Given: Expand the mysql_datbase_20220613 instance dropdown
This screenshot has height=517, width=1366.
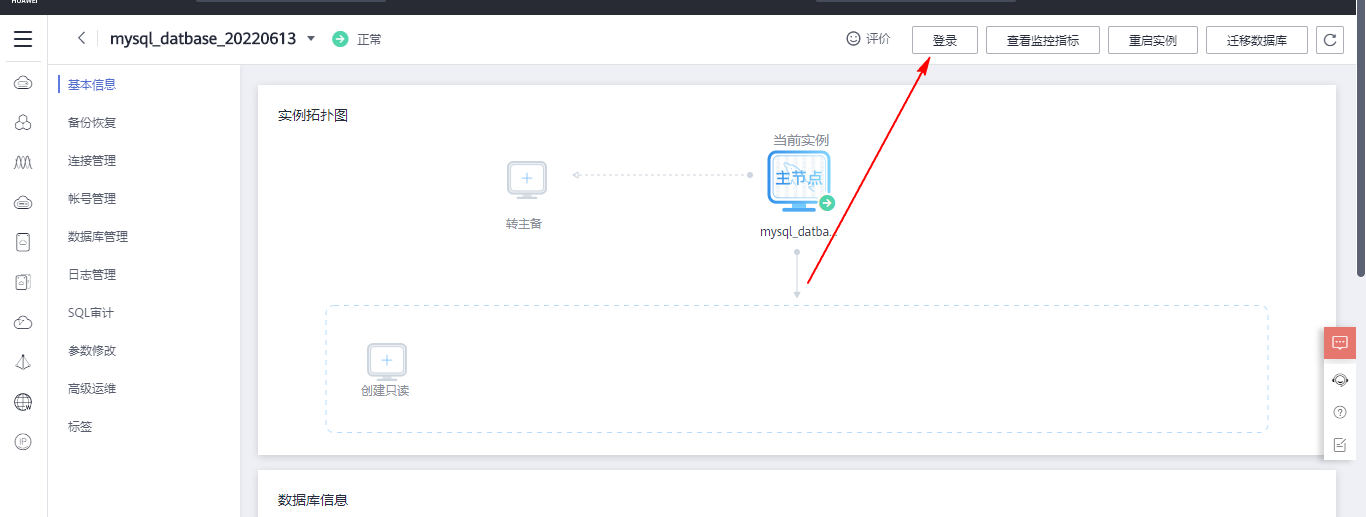Looking at the screenshot, I should tap(311, 39).
